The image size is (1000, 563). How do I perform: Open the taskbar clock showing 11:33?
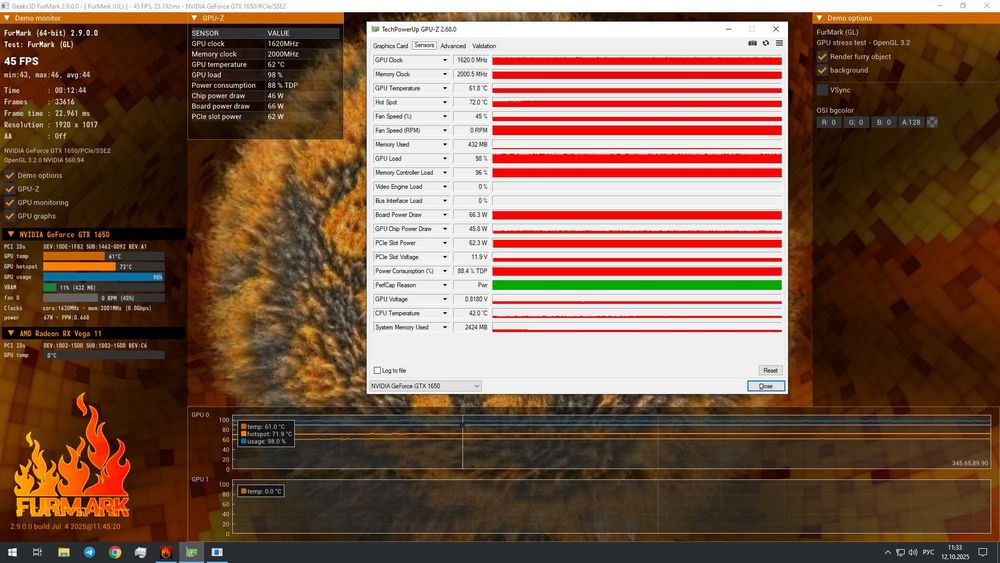click(x=955, y=552)
